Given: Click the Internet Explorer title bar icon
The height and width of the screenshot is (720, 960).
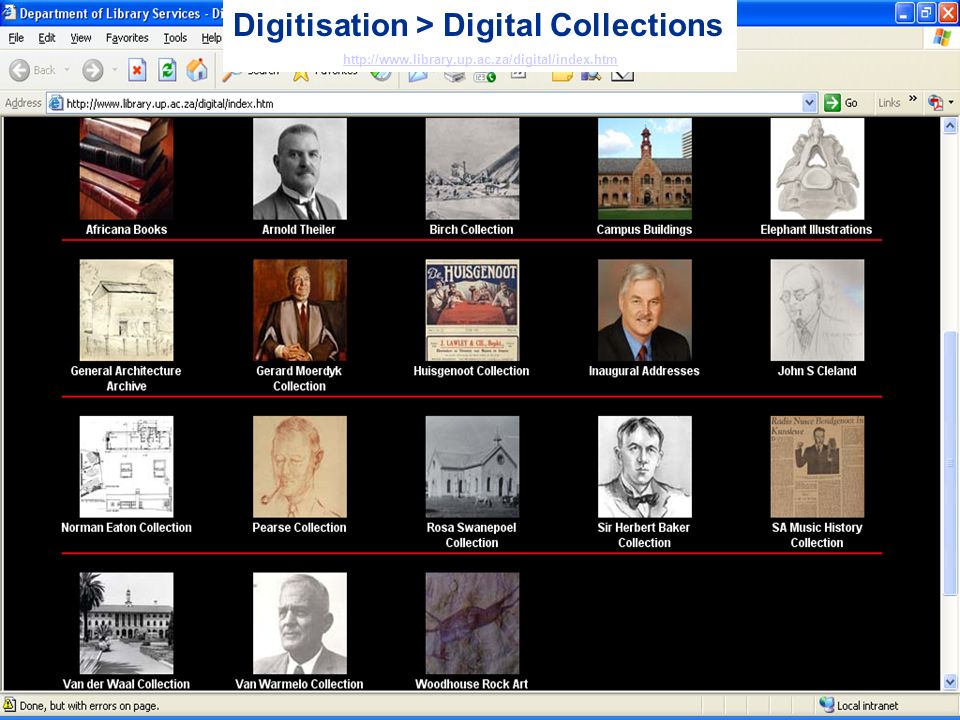Looking at the screenshot, I should tap(9, 13).
